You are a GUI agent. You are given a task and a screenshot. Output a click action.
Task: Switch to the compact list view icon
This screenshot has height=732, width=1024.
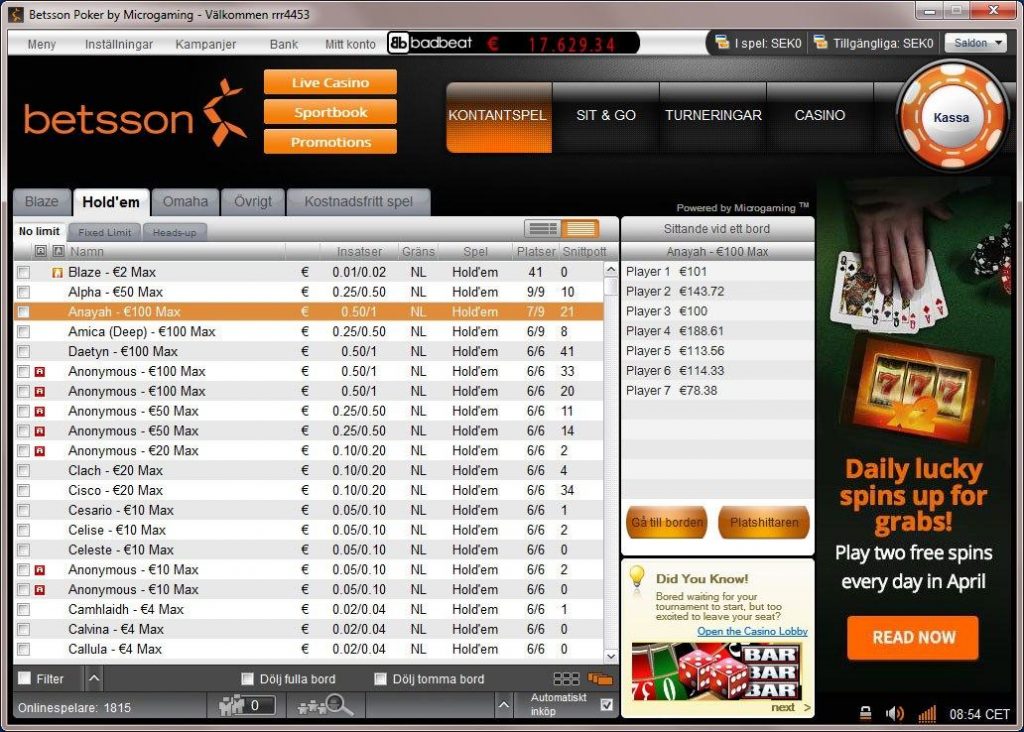(543, 229)
